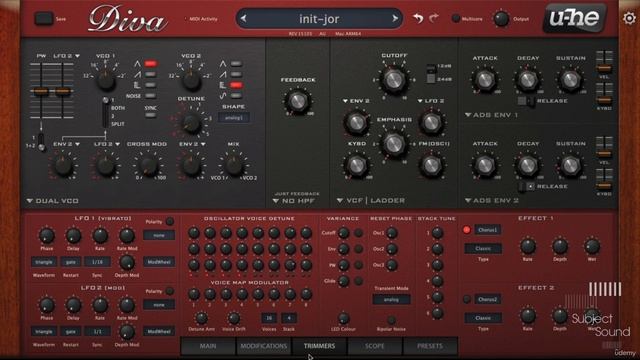Open the LFO 1 Sync 1/16 selector
Image resolution: width=640 pixels, height=360 pixels.
[x=97, y=262]
